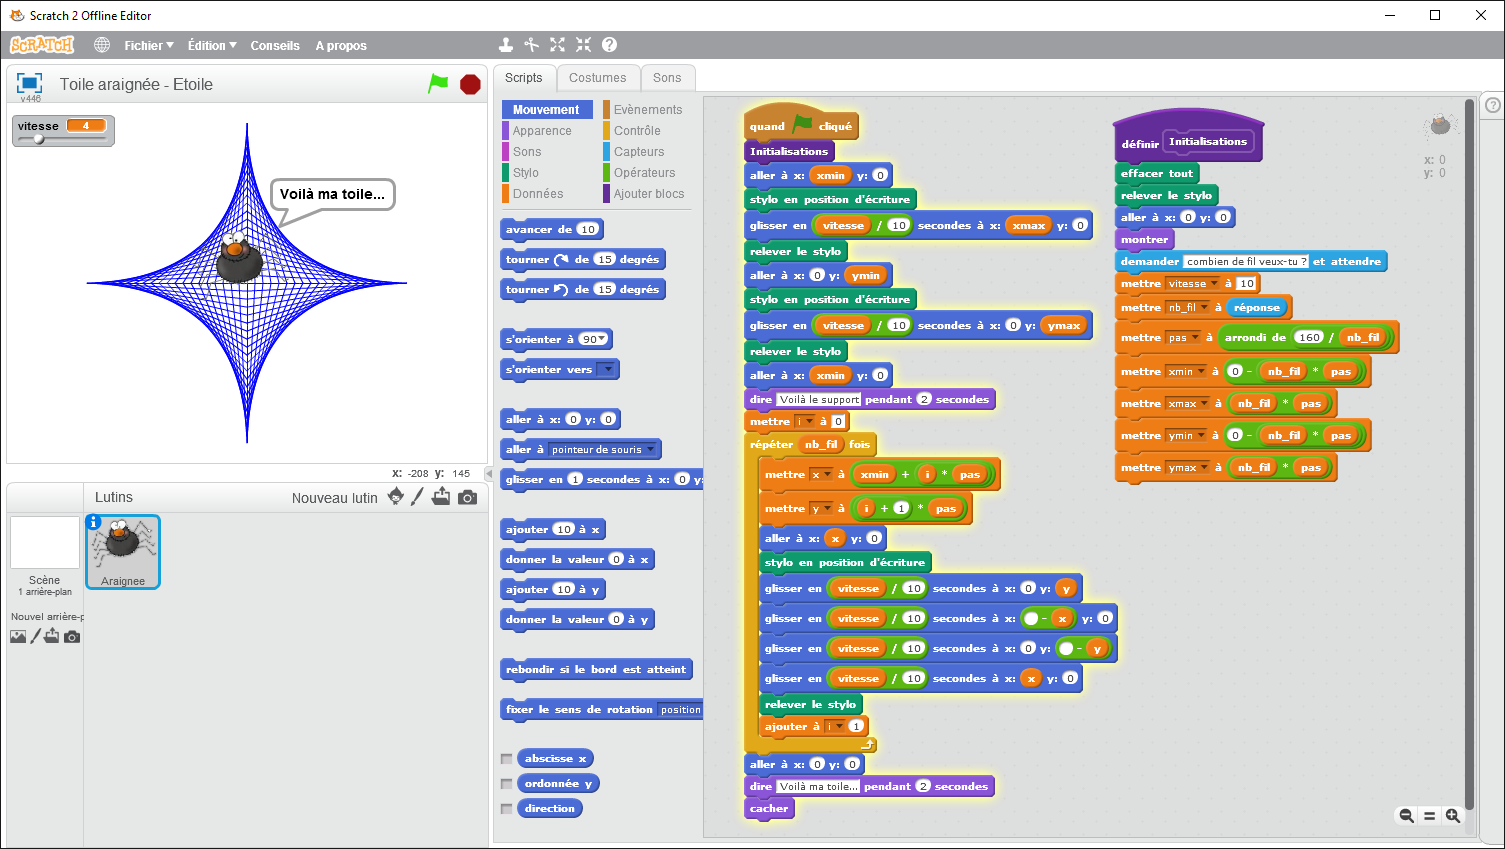Screen dimensions: 1505x849
Task: Click the vitesse slider handle on stage
Action: pos(39,139)
